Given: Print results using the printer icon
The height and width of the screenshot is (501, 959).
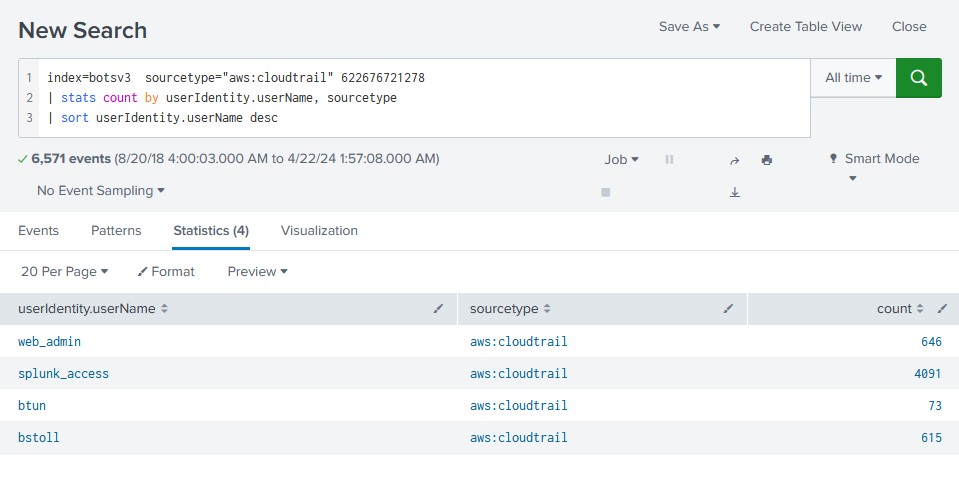Looking at the screenshot, I should (x=767, y=160).
